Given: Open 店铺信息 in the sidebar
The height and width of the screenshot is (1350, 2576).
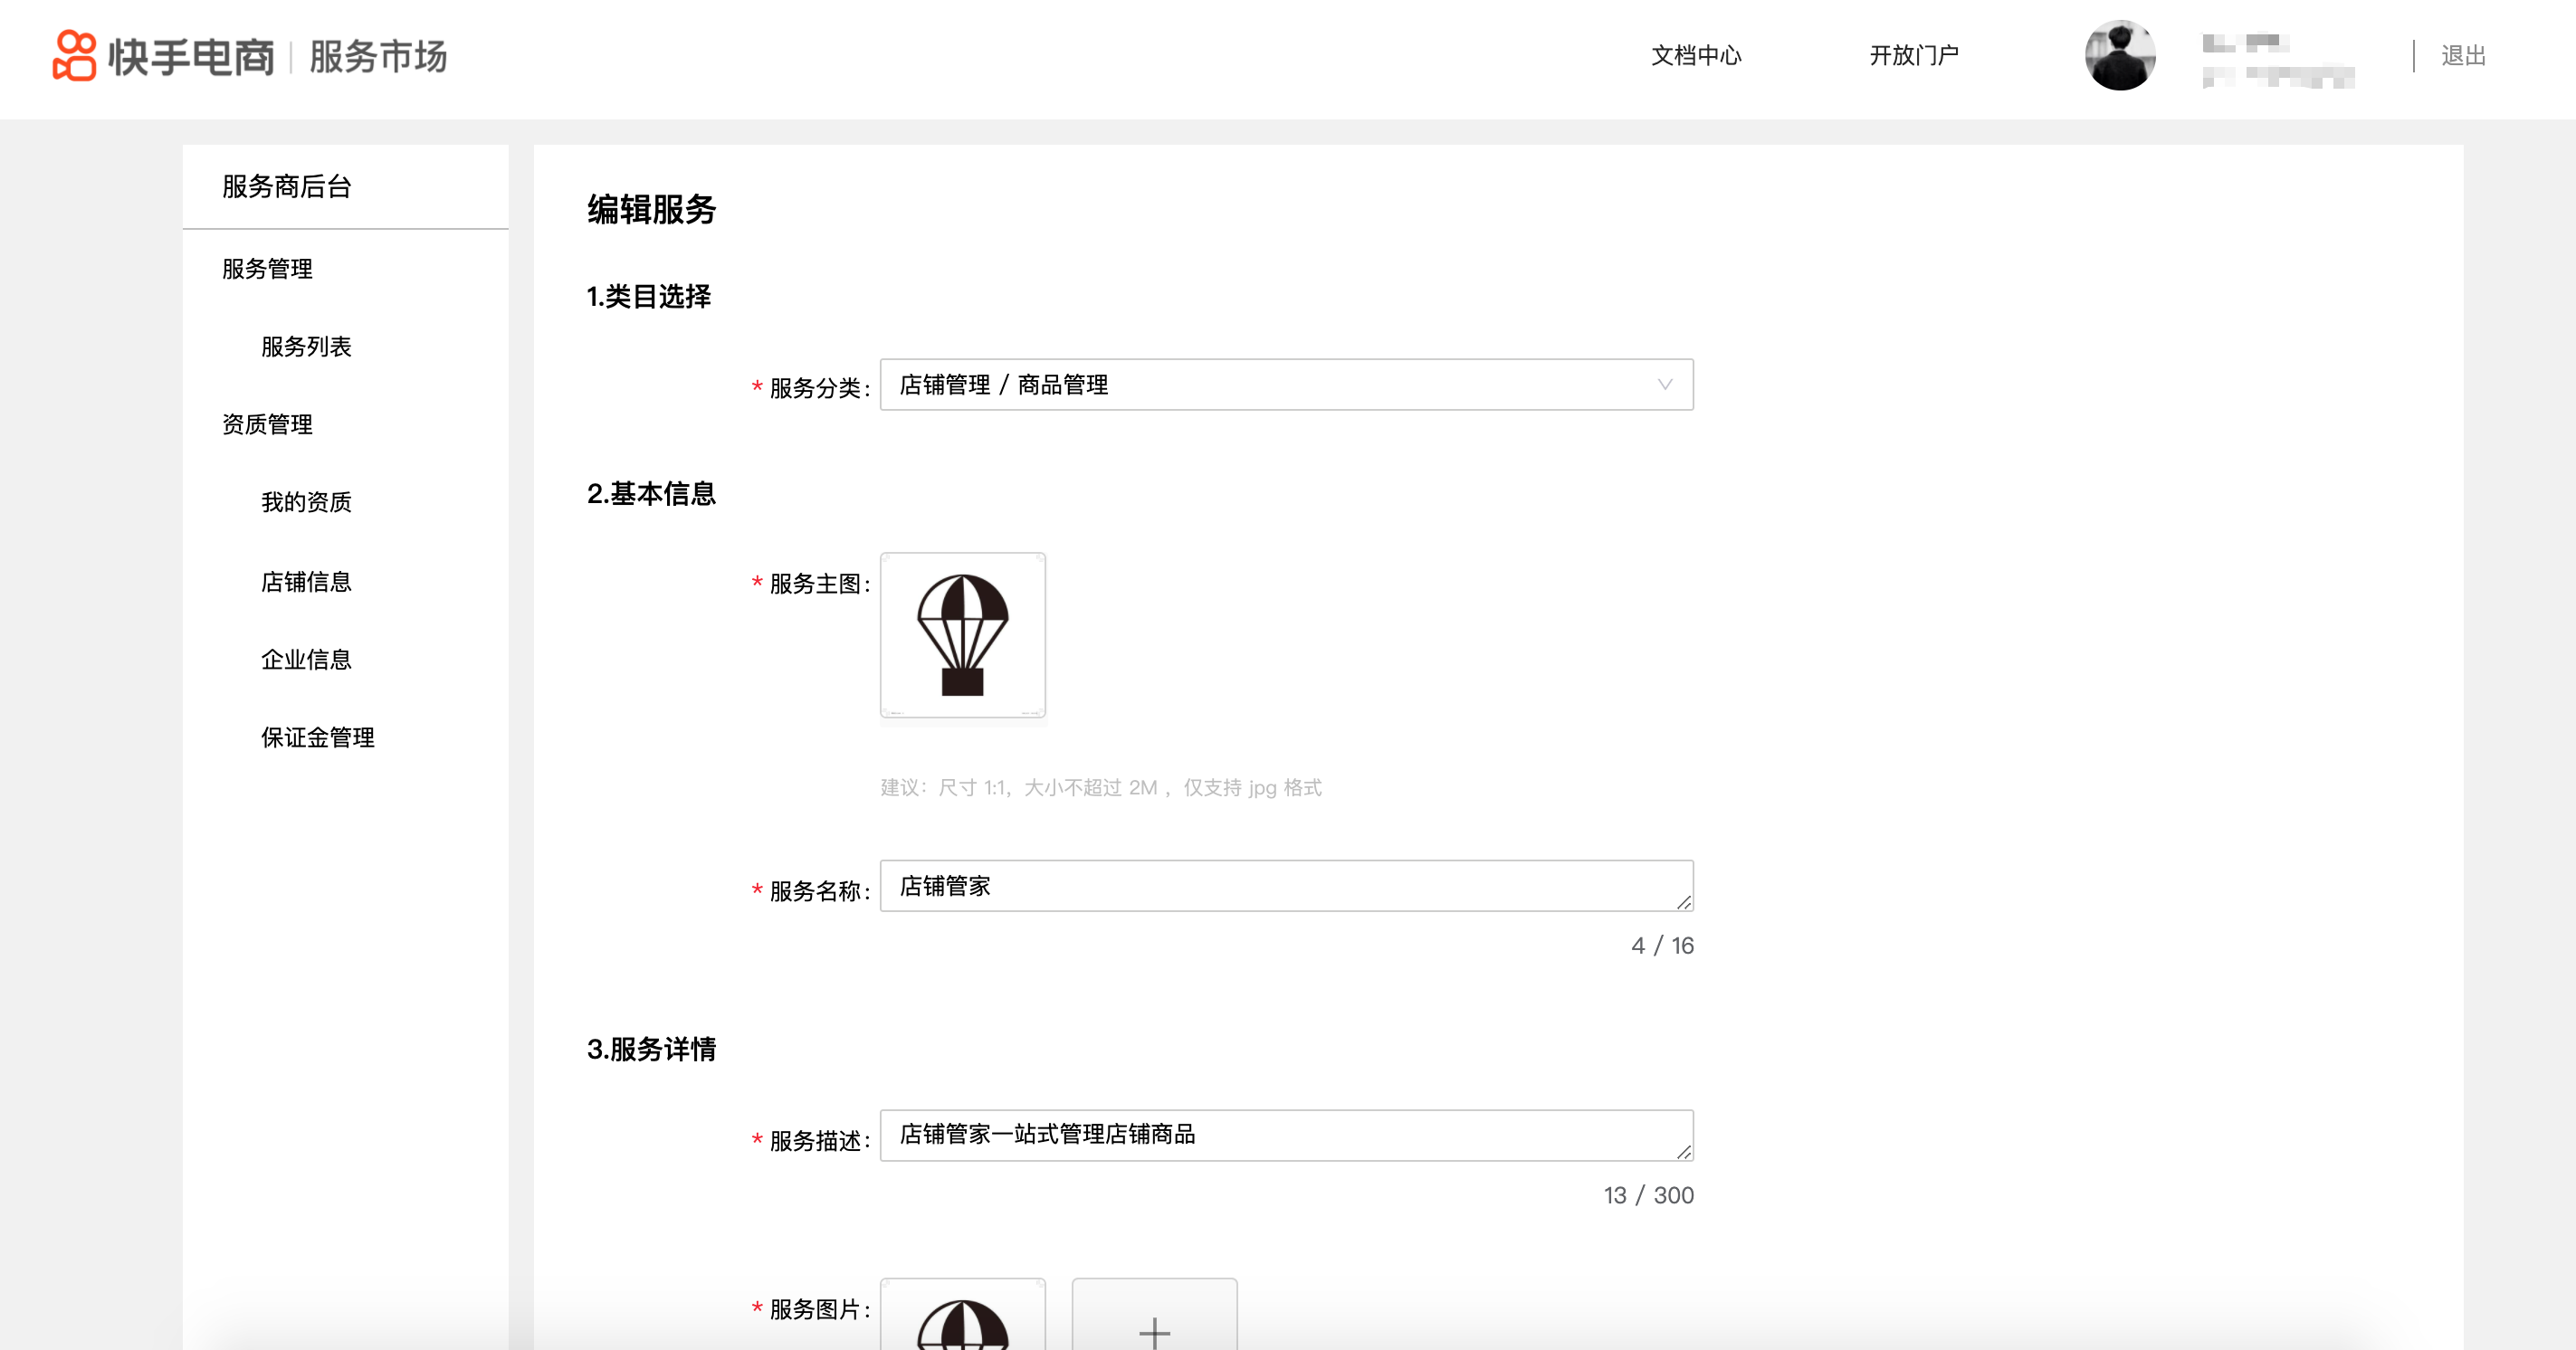Looking at the screenshot, I should [306, 582].
